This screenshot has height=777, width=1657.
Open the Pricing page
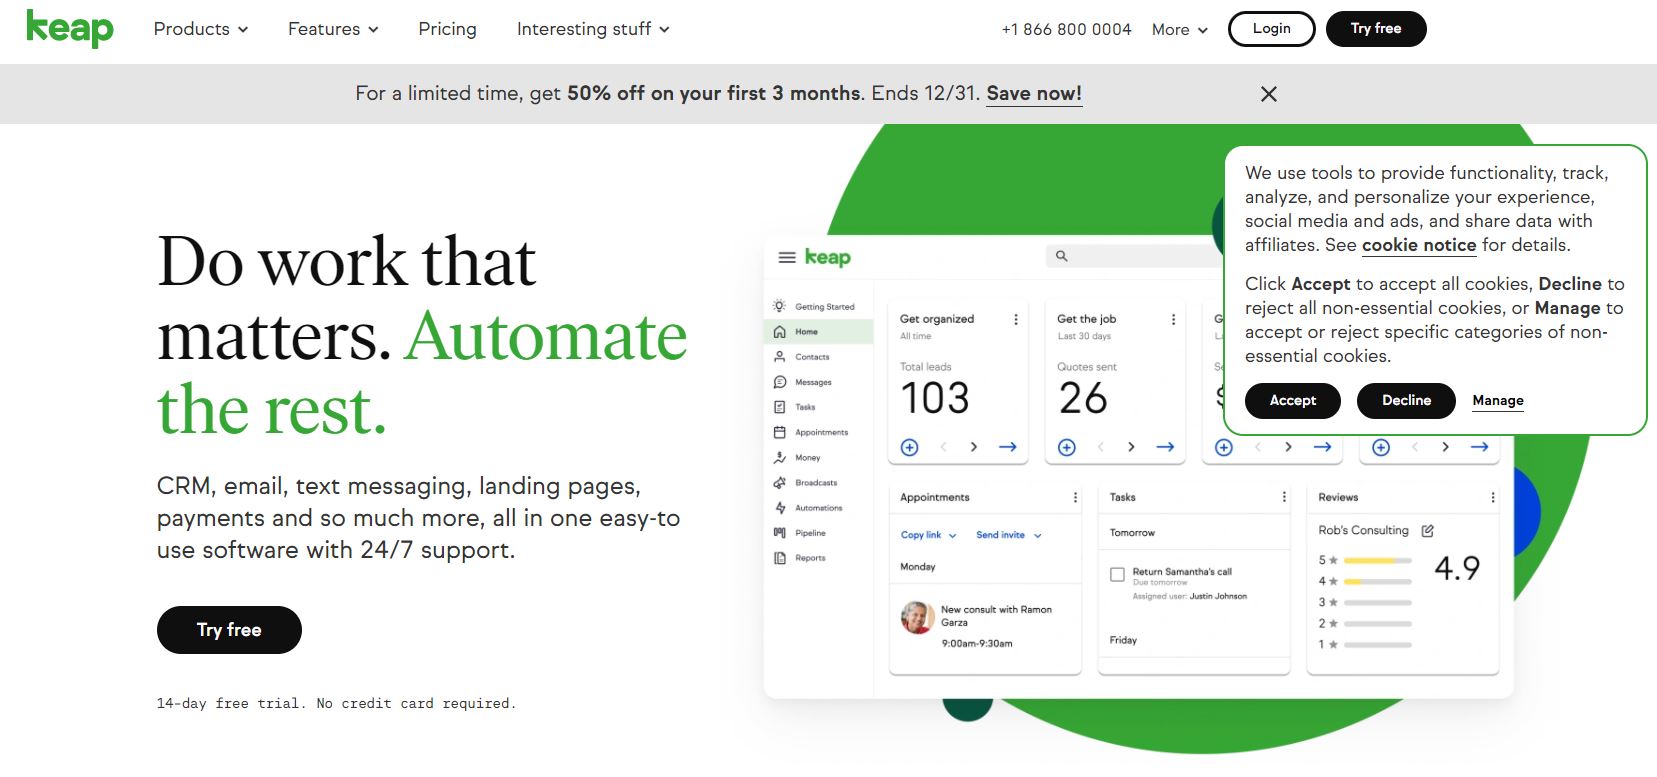click(447, 29)
